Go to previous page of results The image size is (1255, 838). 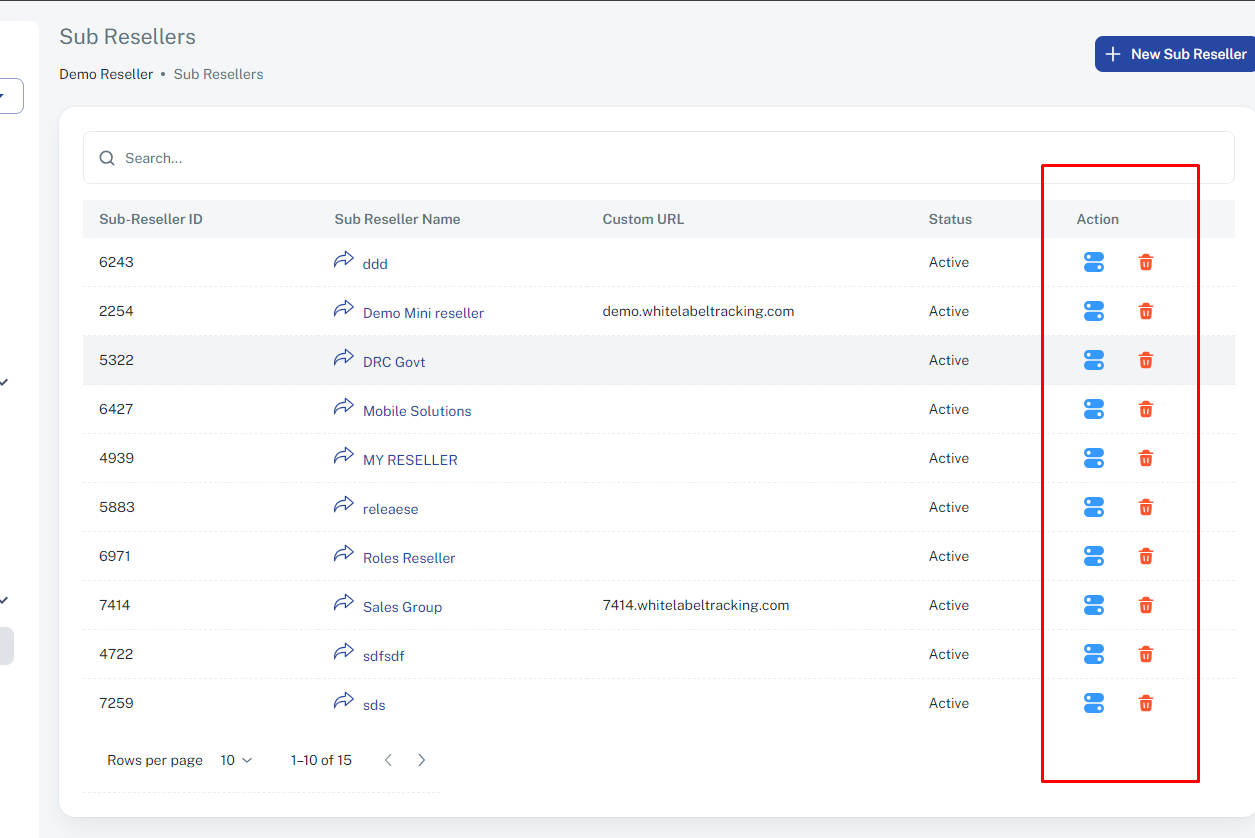[x=388, y=760]
